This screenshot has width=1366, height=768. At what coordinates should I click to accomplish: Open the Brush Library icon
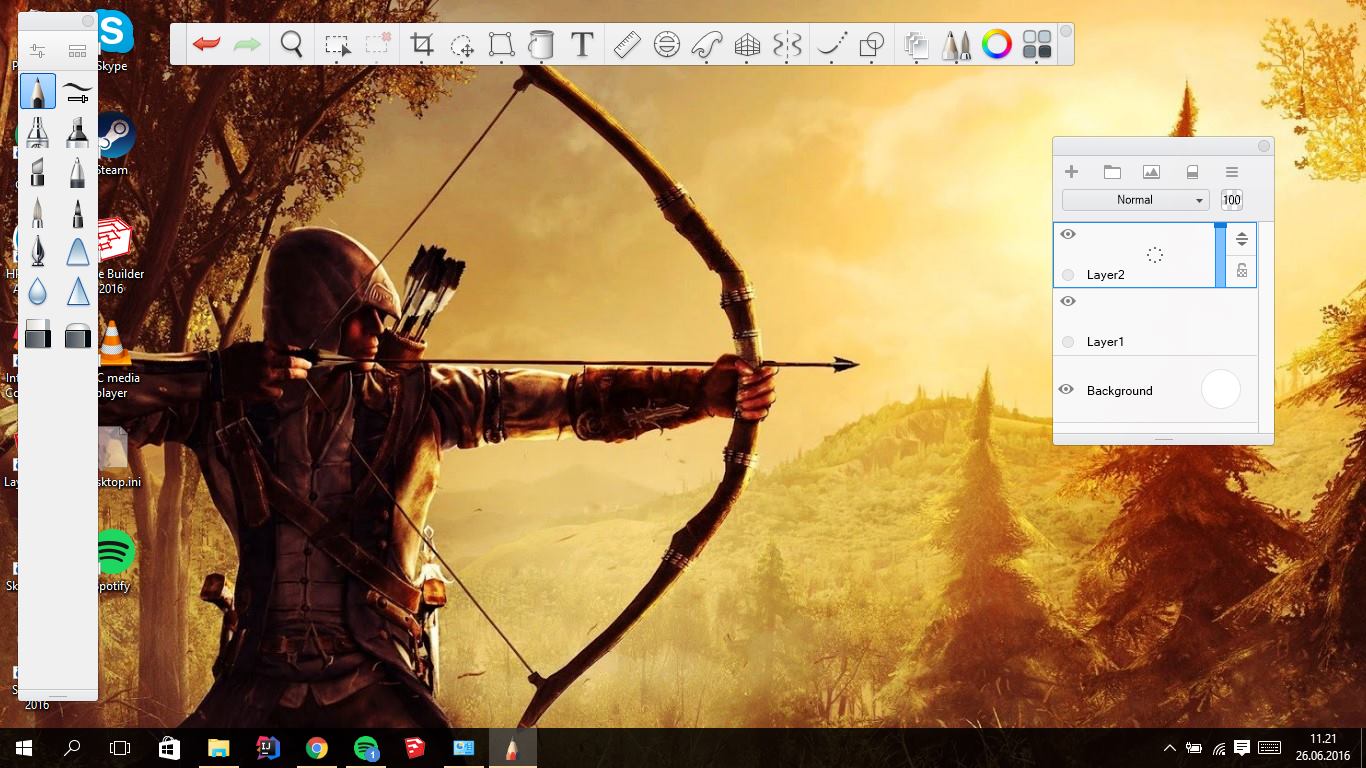click(x=77, y=50)
